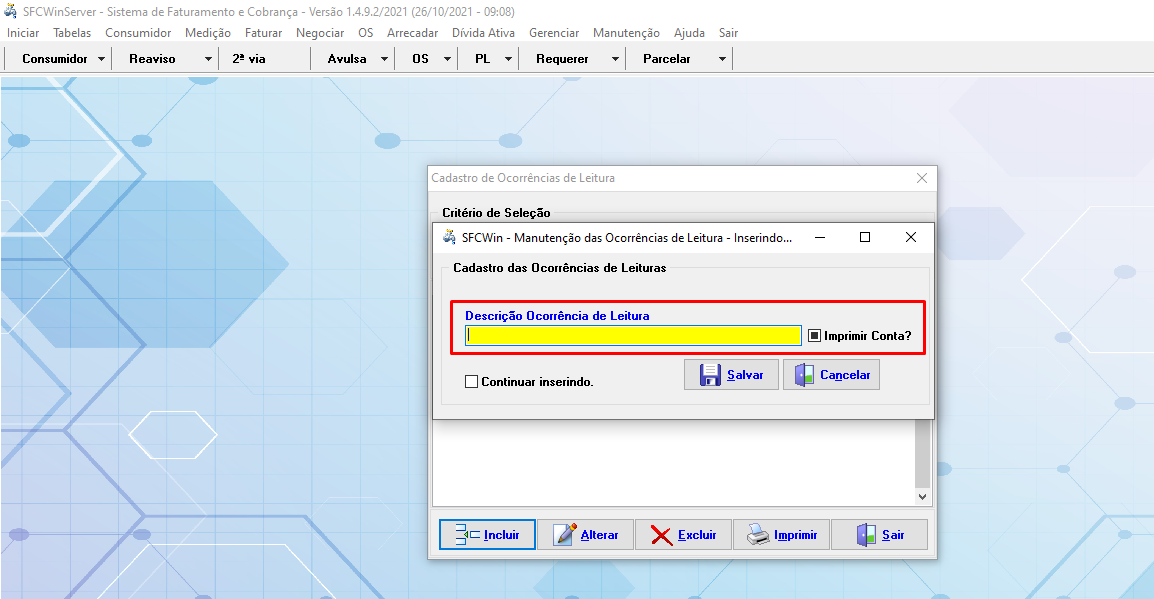
Task: Expand the Reaviso dropdown arrow
Action: point(206,58)
